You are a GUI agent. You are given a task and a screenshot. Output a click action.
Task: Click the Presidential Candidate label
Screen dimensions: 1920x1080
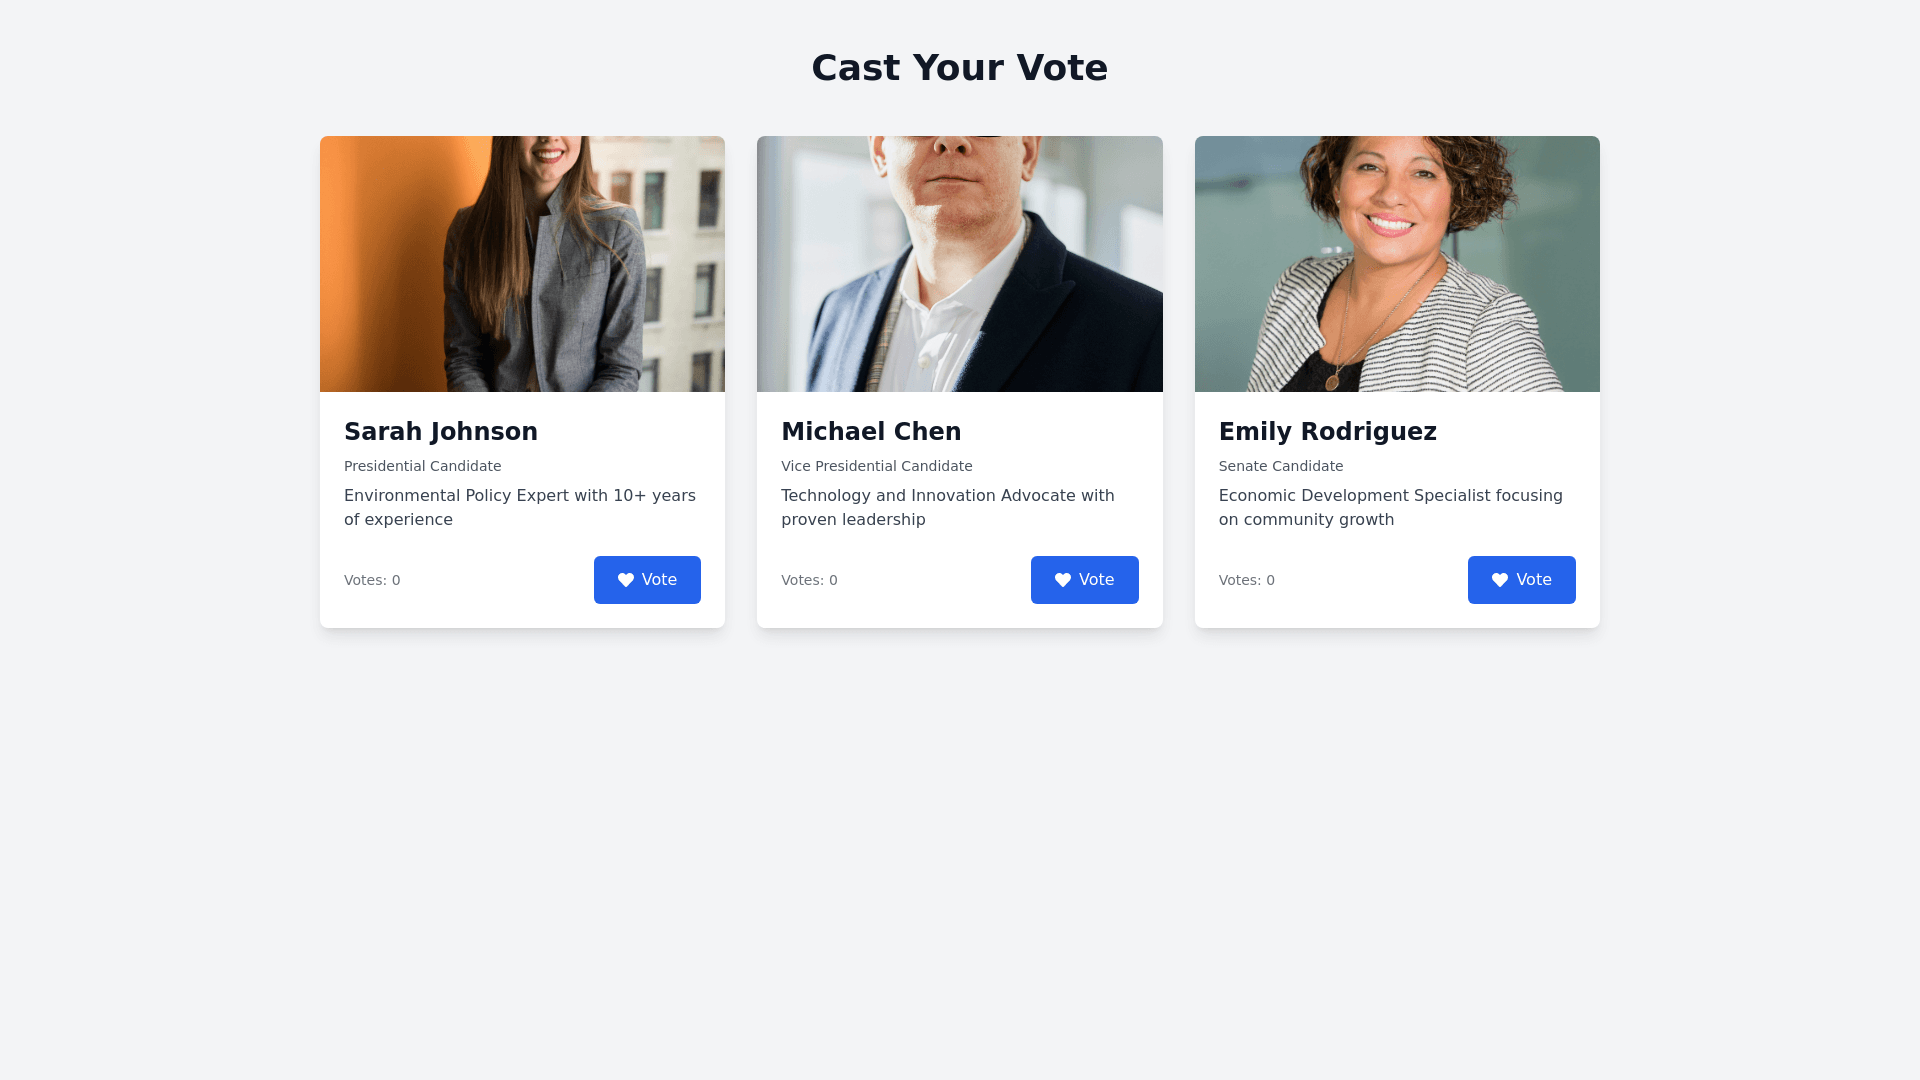click(423, 466)
